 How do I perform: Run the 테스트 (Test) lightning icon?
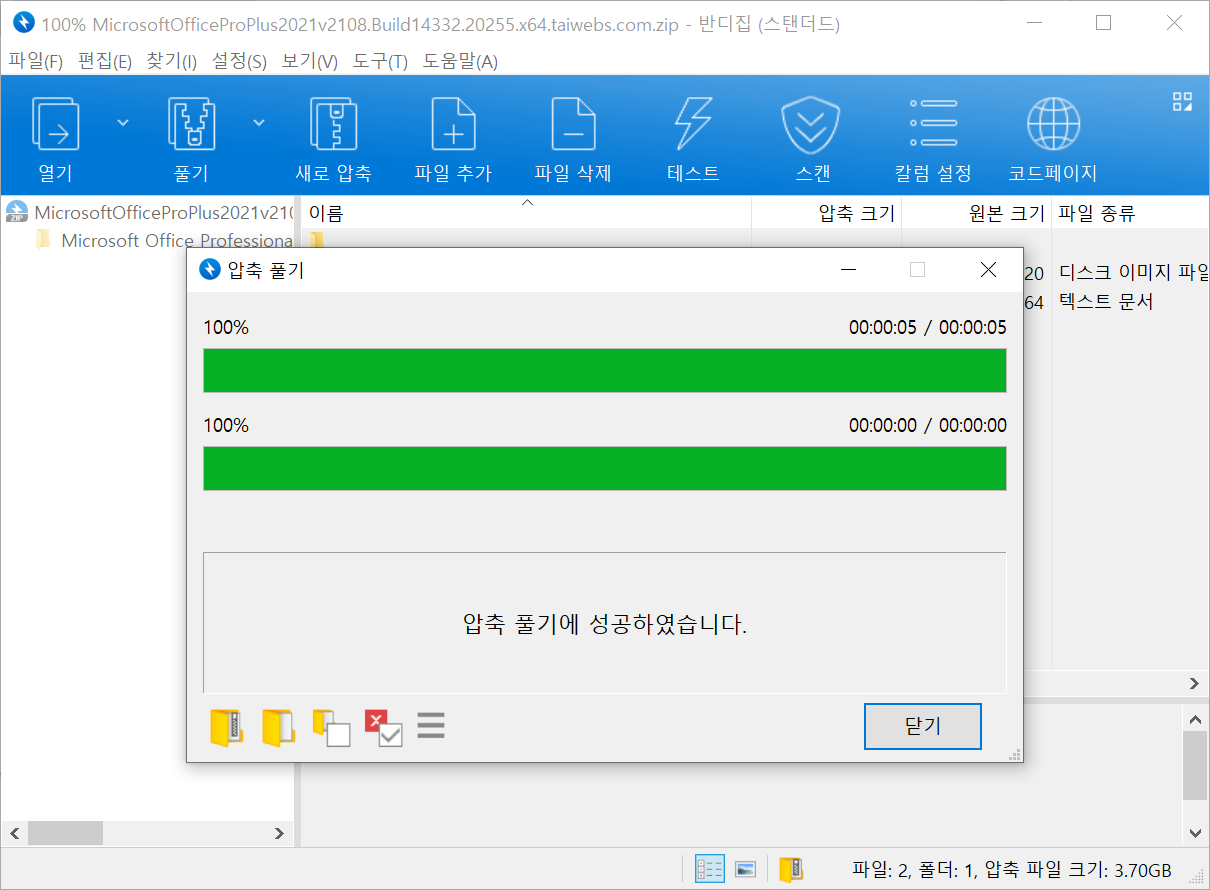[x=693, y=124]
